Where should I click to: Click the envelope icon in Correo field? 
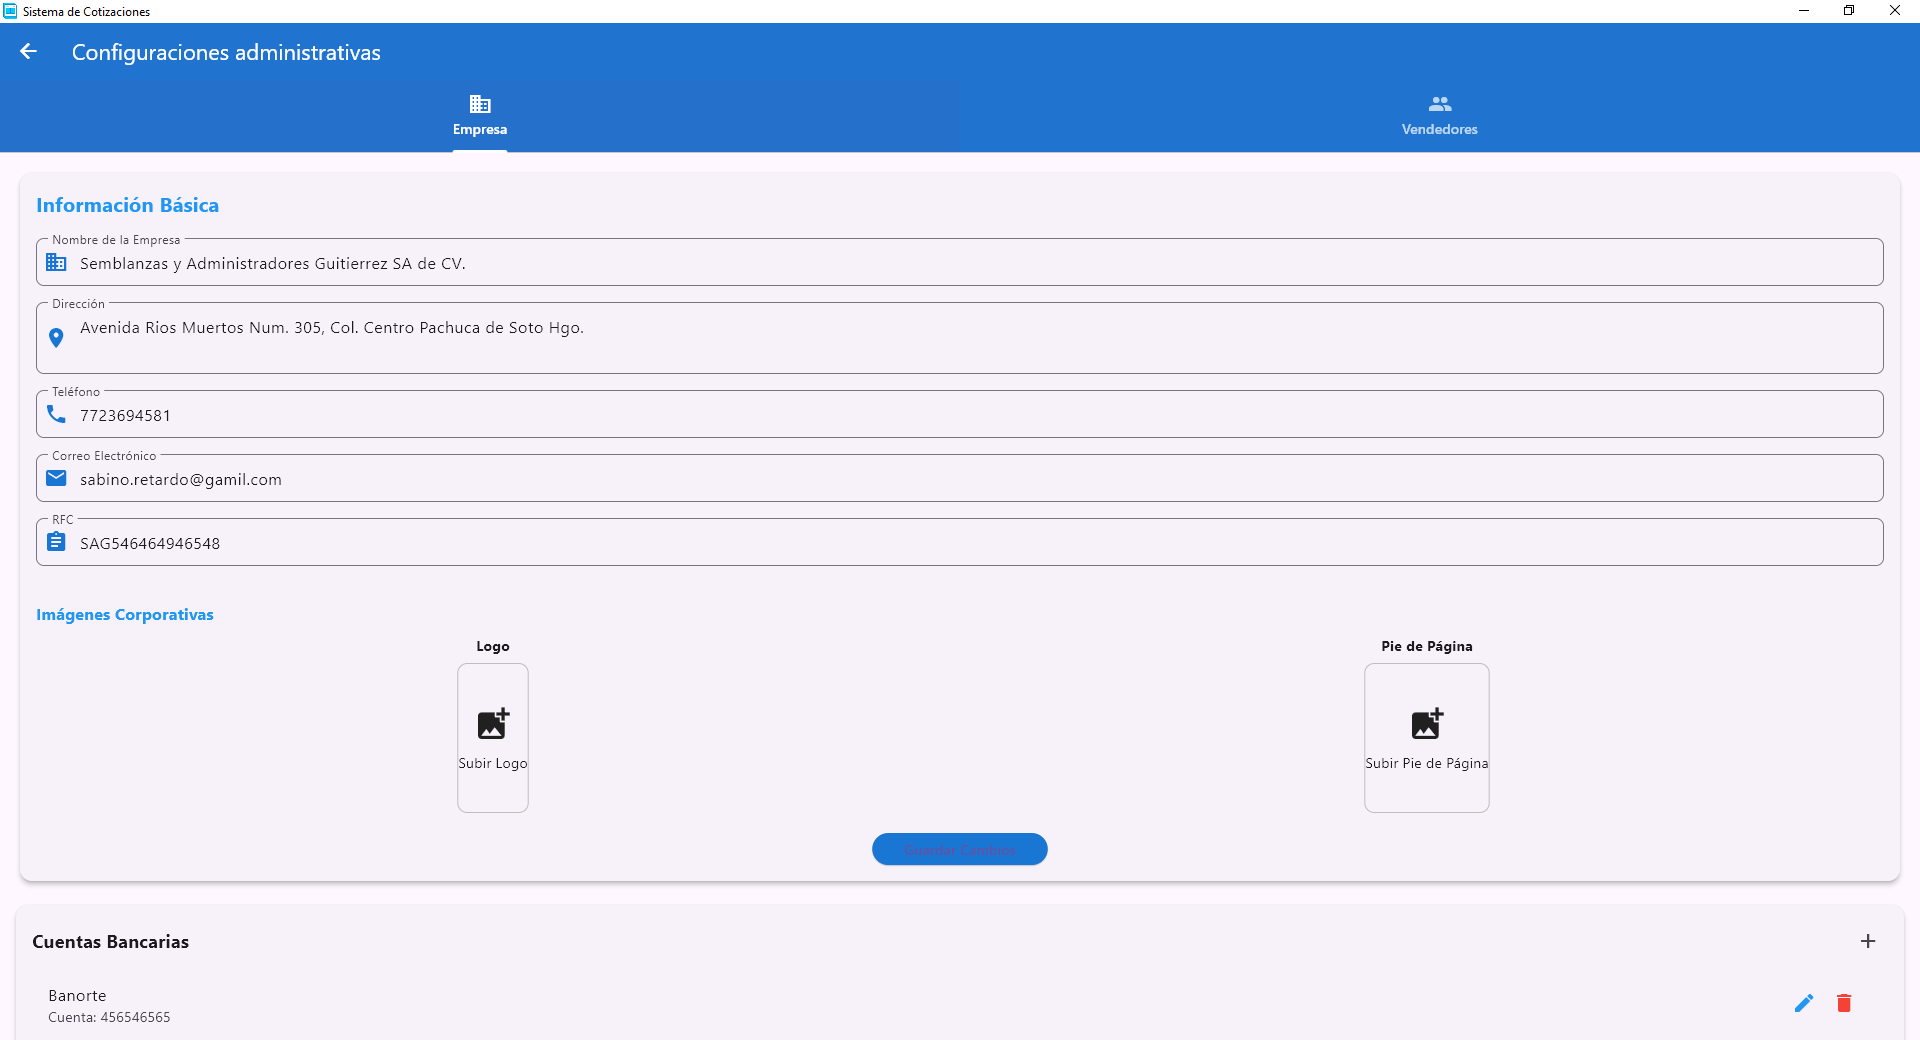tap(56, 478)
